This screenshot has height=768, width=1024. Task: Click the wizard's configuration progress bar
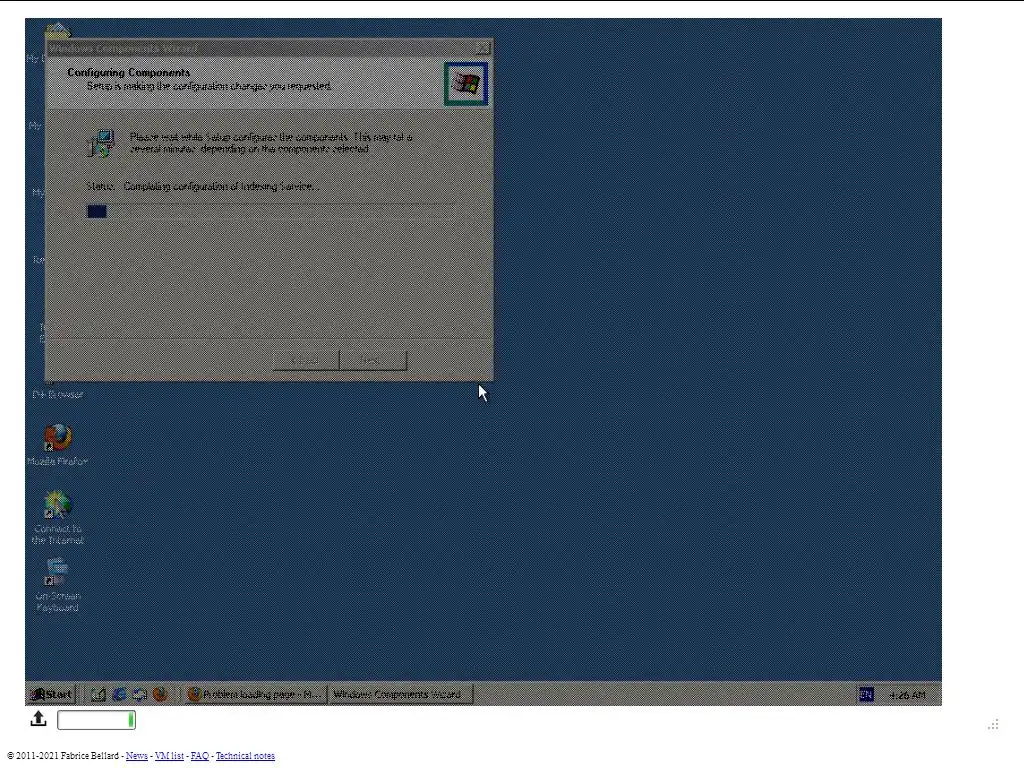(x=271, y=212)
